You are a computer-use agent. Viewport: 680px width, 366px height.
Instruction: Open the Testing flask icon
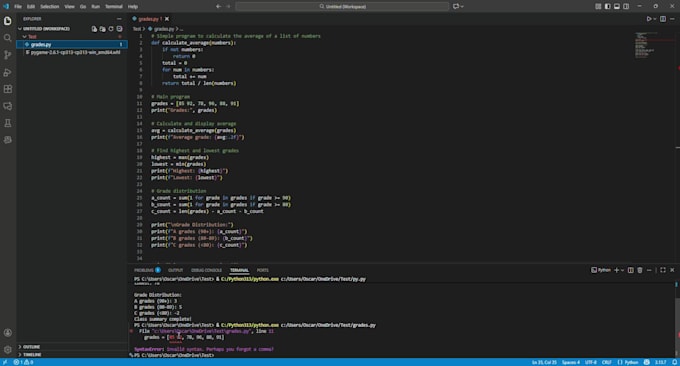8,123
